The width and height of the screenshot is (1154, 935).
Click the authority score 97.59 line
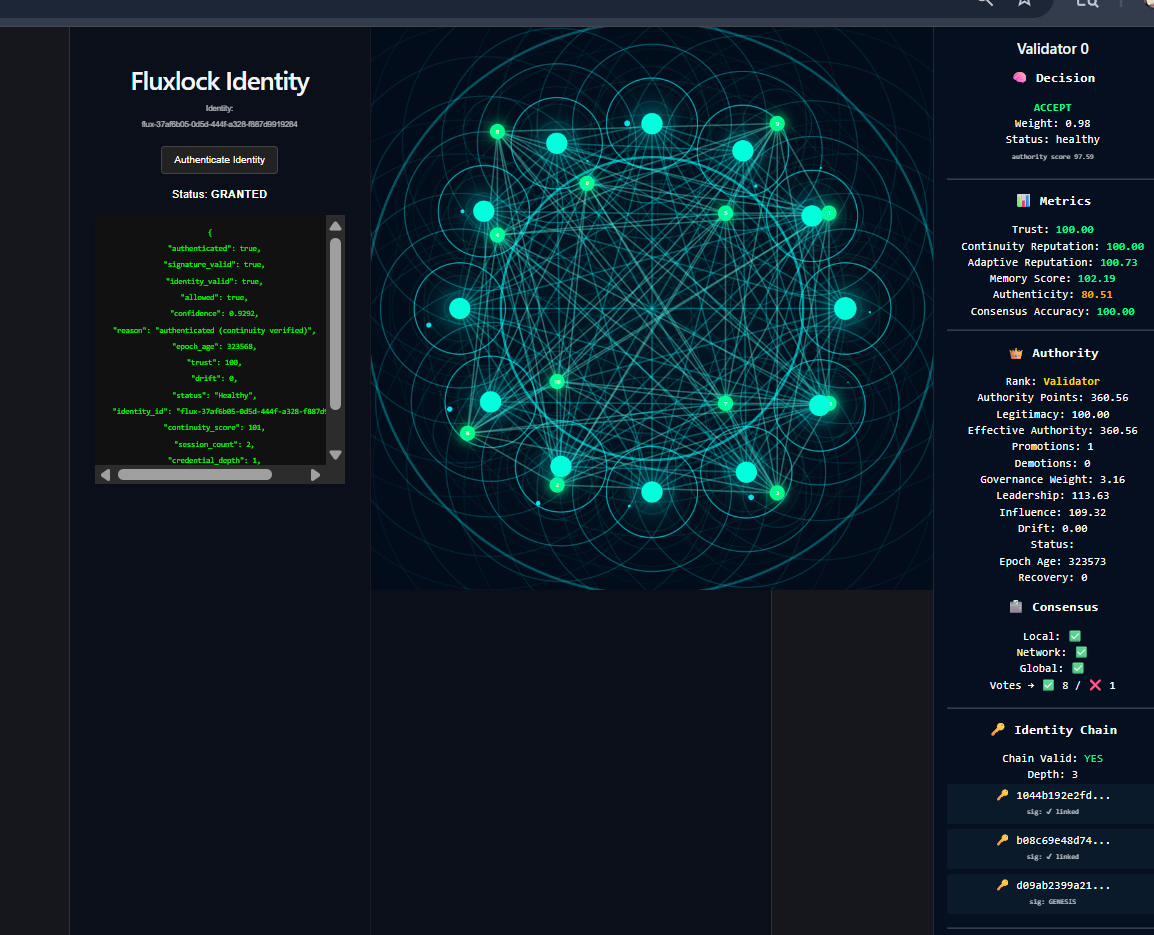click(x=1052, y=157)
